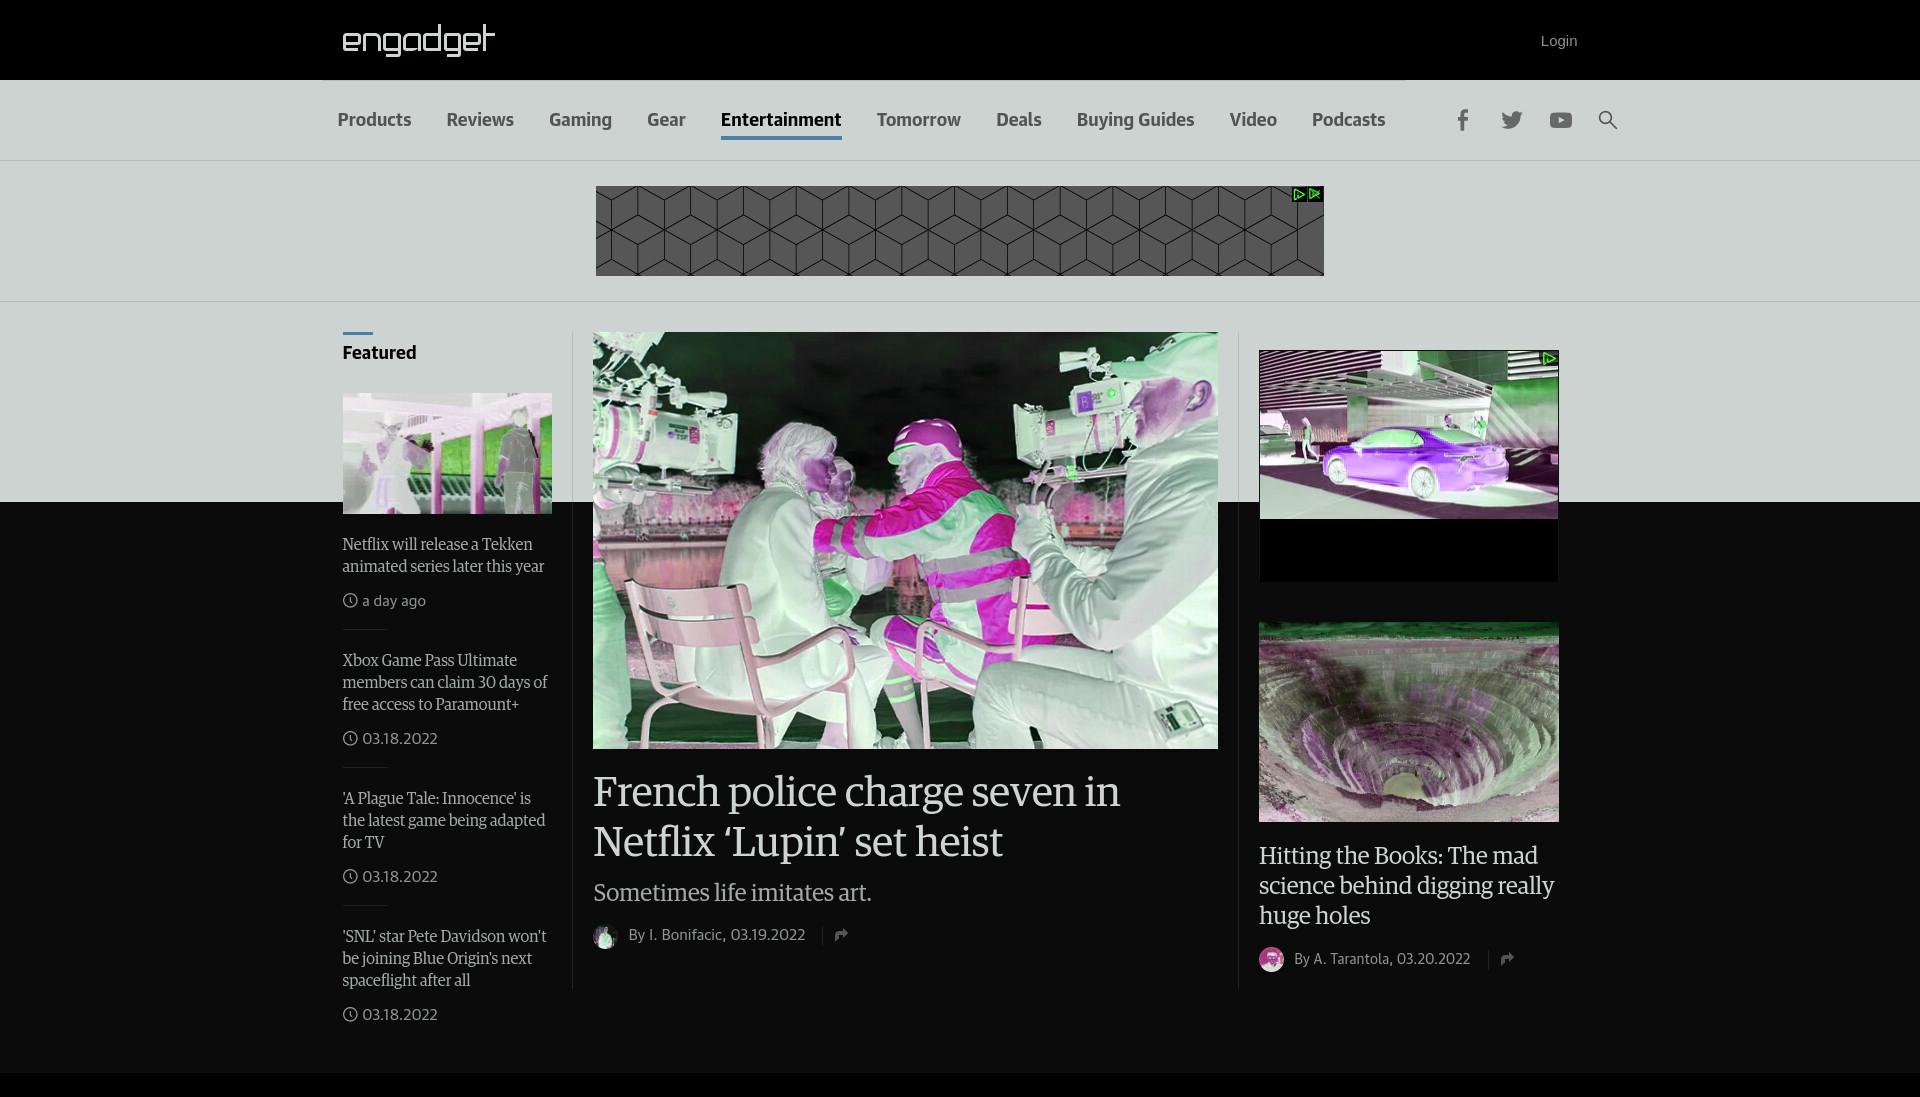Share the Lupin article via arrow icon

click(841, 935)
